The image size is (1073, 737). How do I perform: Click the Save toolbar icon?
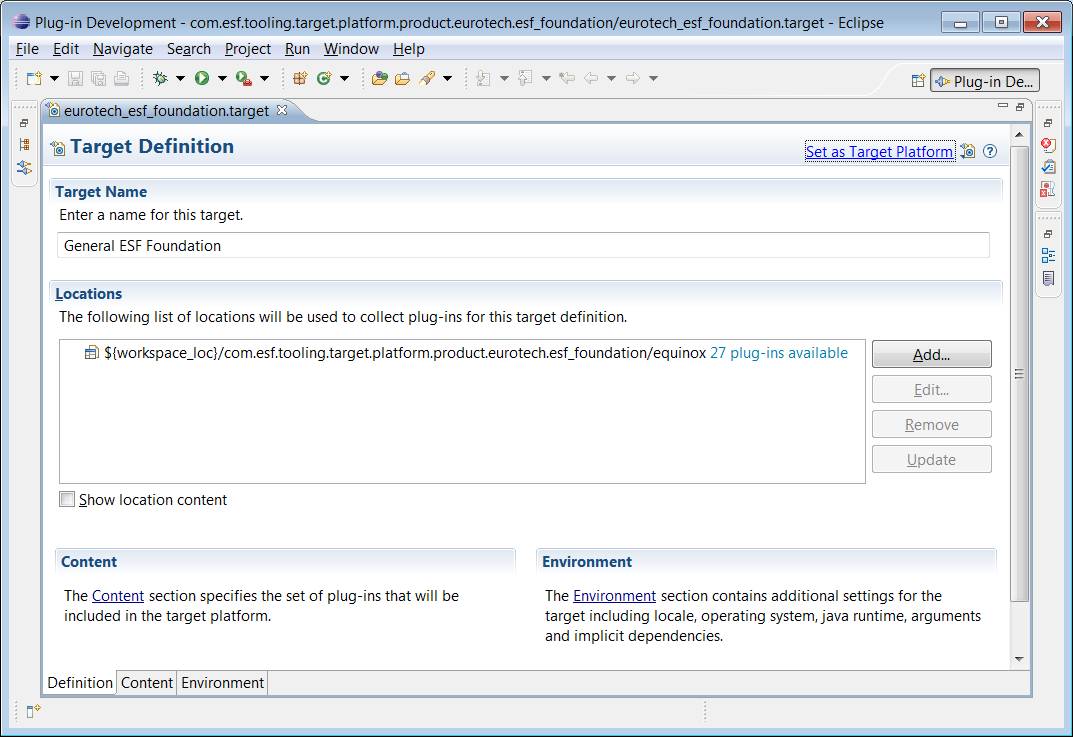click(75, 78)
